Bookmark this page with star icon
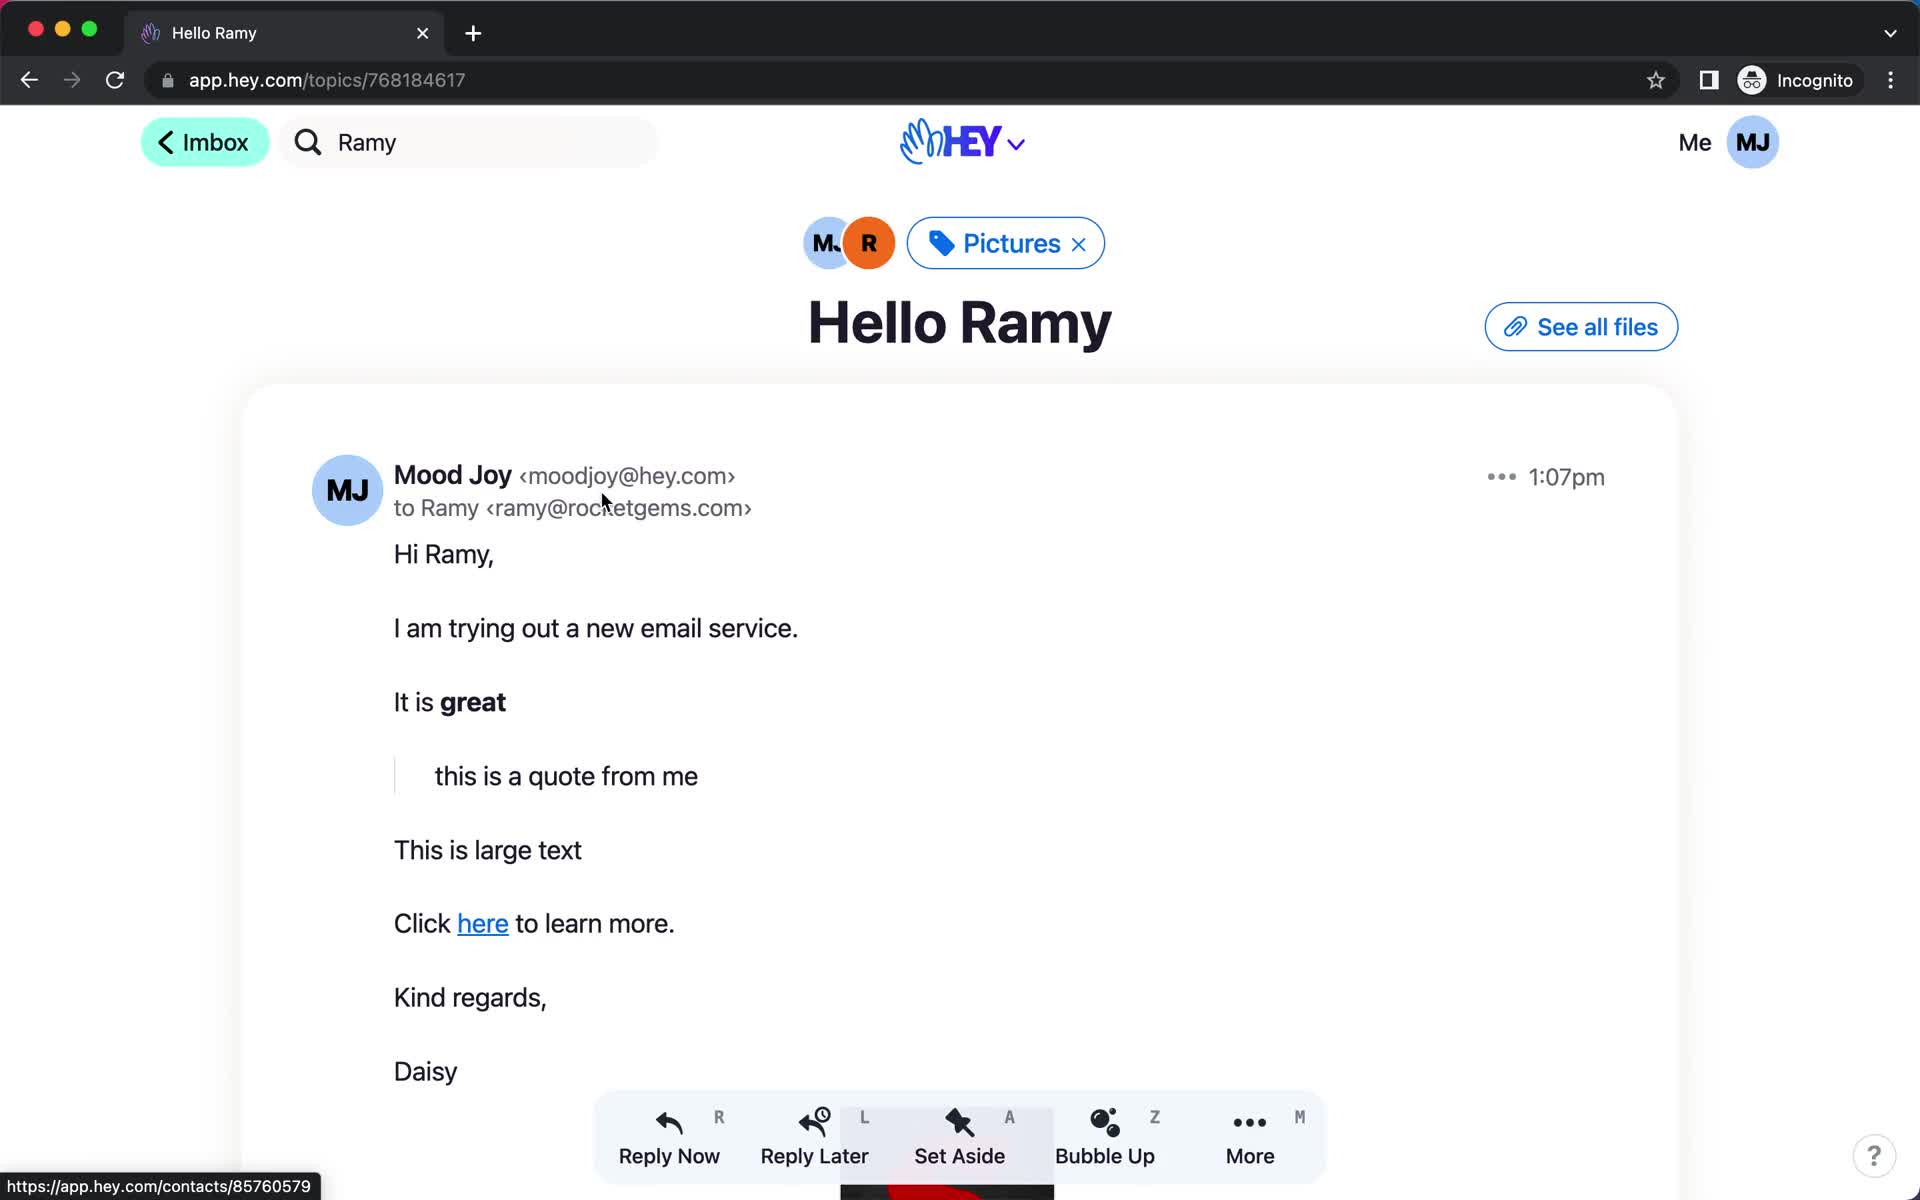1920x1200 pixels. [1656, 80]
